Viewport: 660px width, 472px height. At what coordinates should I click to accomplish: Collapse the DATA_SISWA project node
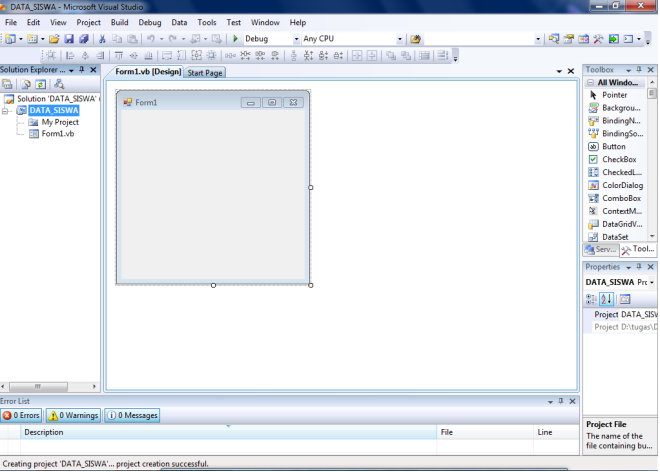click(5, 111)
